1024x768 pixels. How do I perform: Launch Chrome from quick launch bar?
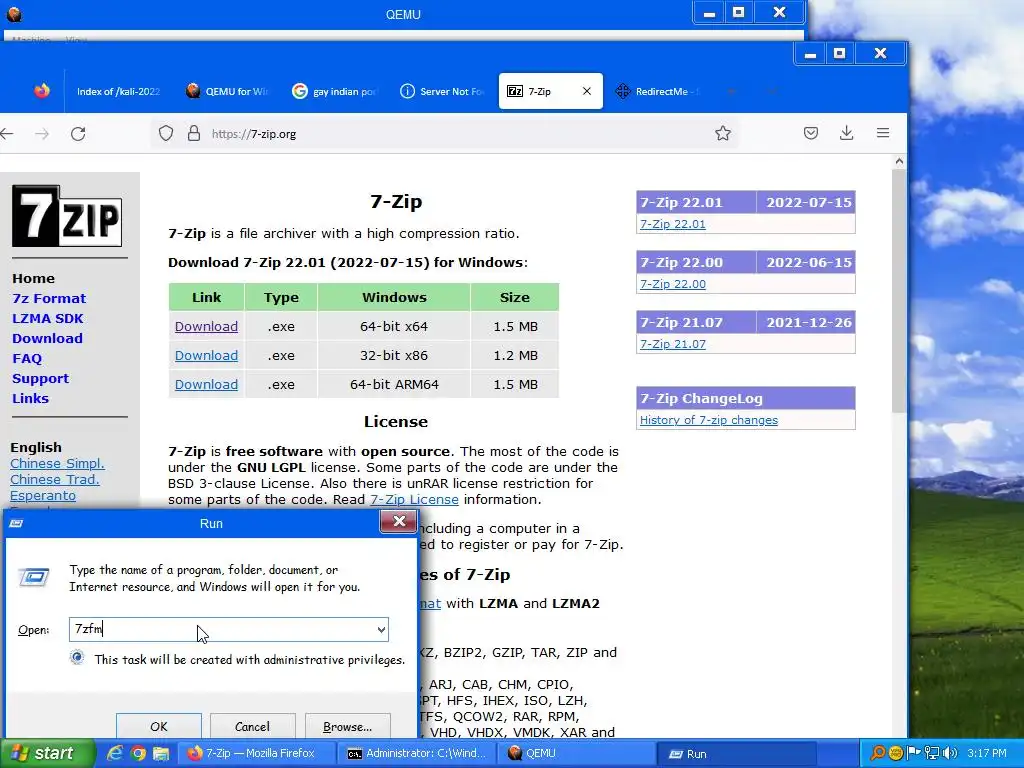[x=138, y=753]
